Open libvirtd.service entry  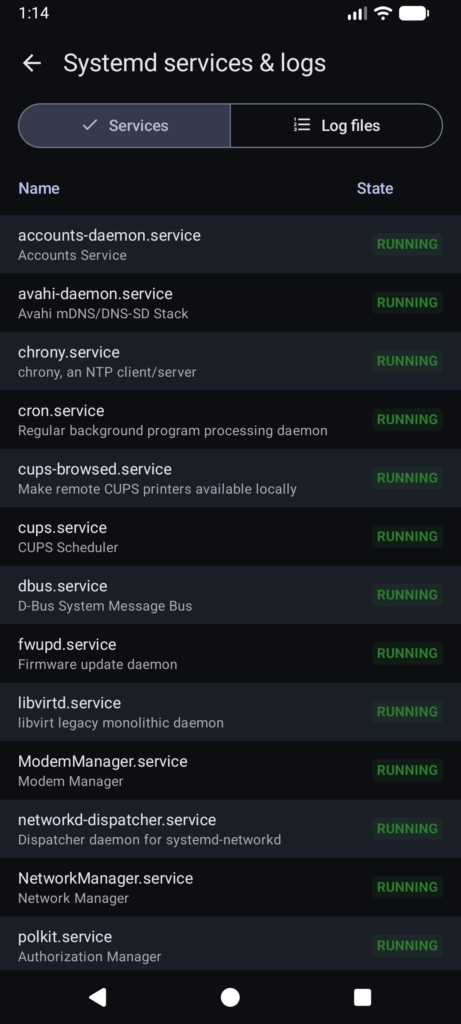coord(230,712)
